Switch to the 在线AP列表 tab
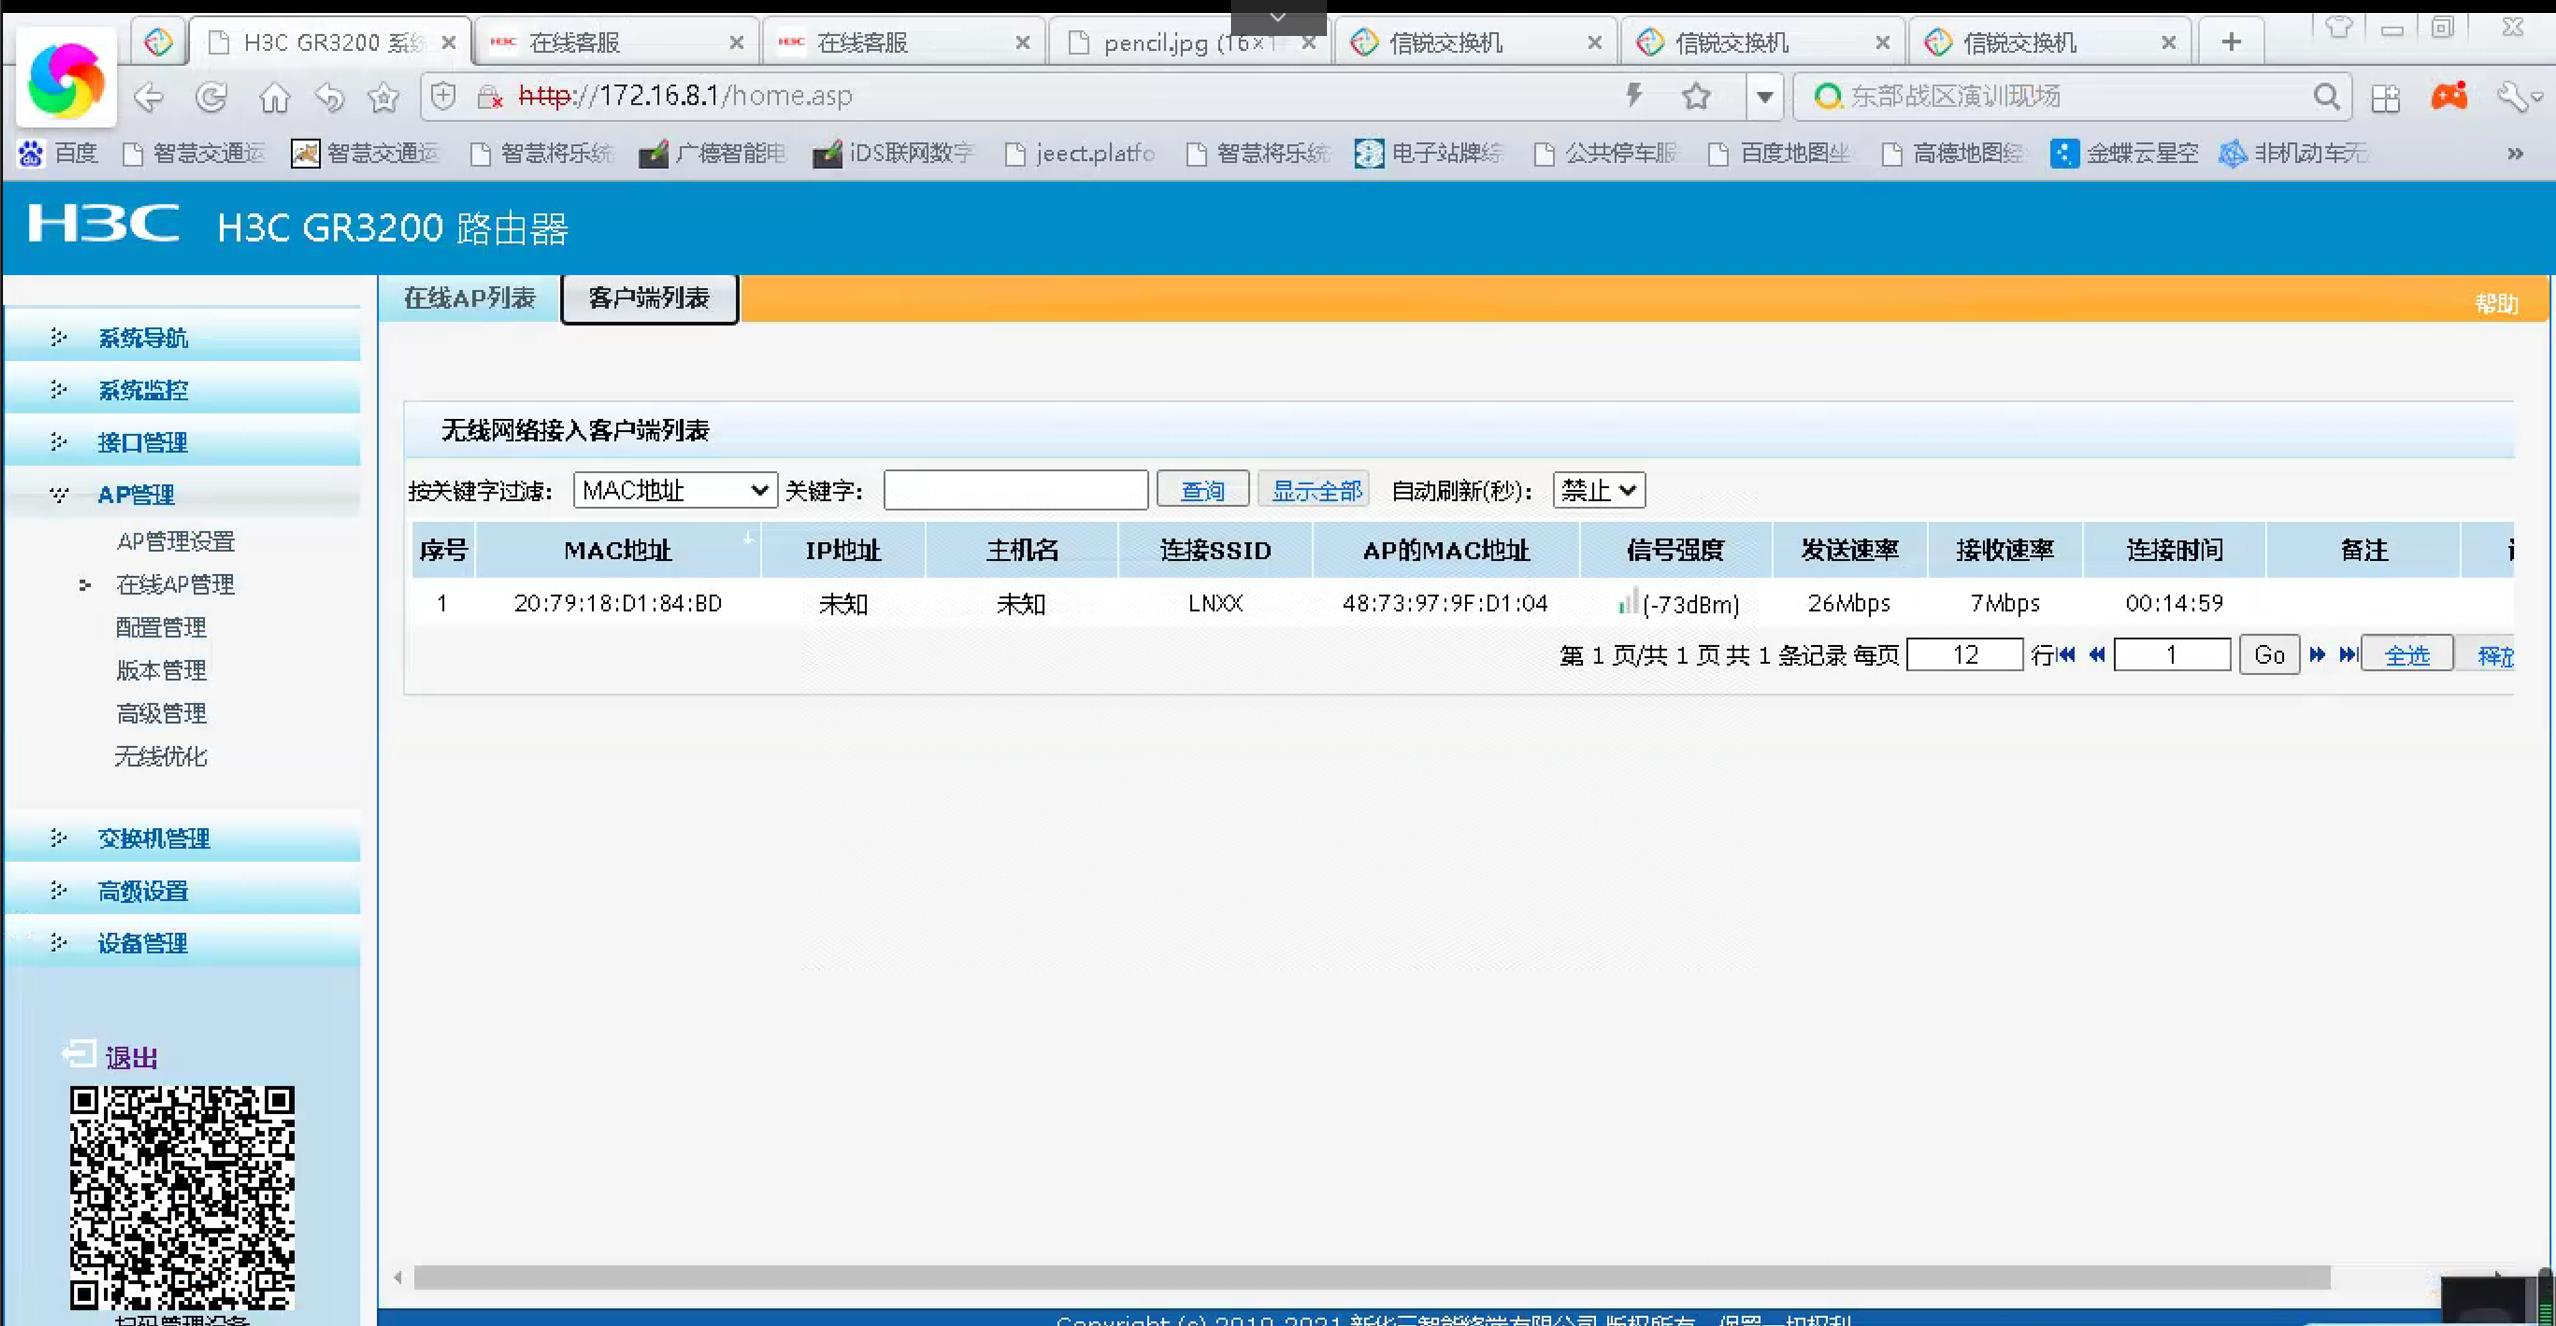Image resolution: width=2556 pixels, height=1326 pixels. pos(469,298)
